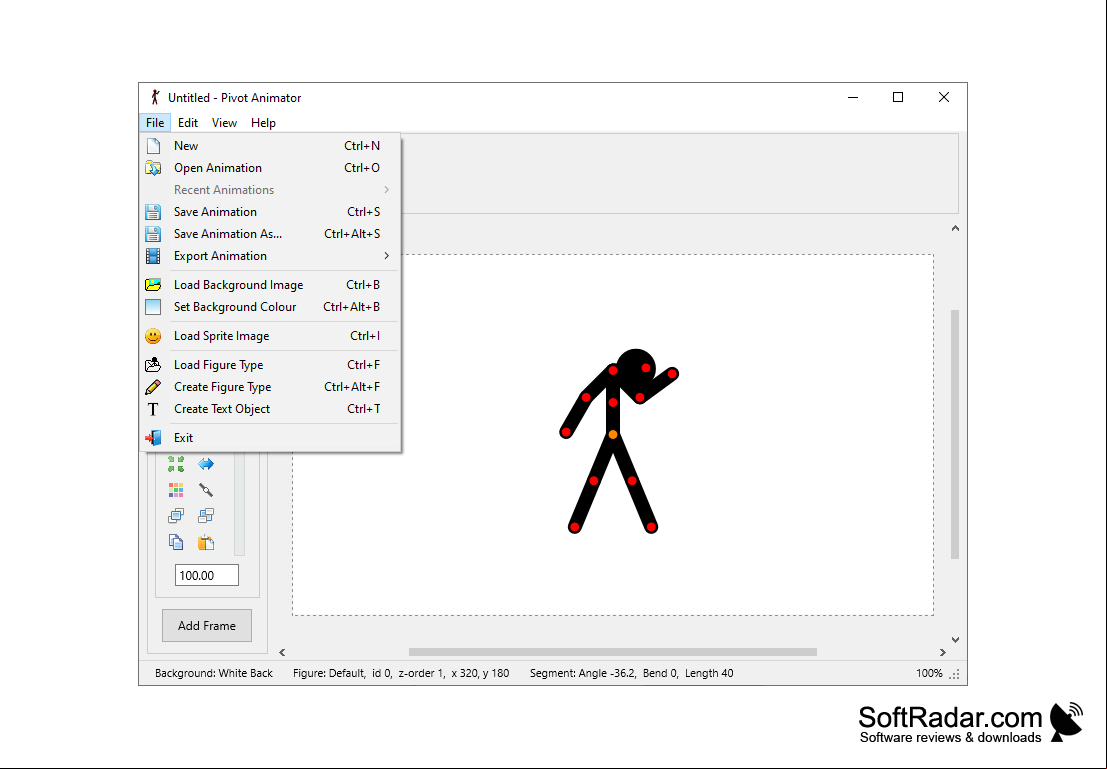Choose Load Figure Type
The image size is (1107, 769).
pos(271,365)
